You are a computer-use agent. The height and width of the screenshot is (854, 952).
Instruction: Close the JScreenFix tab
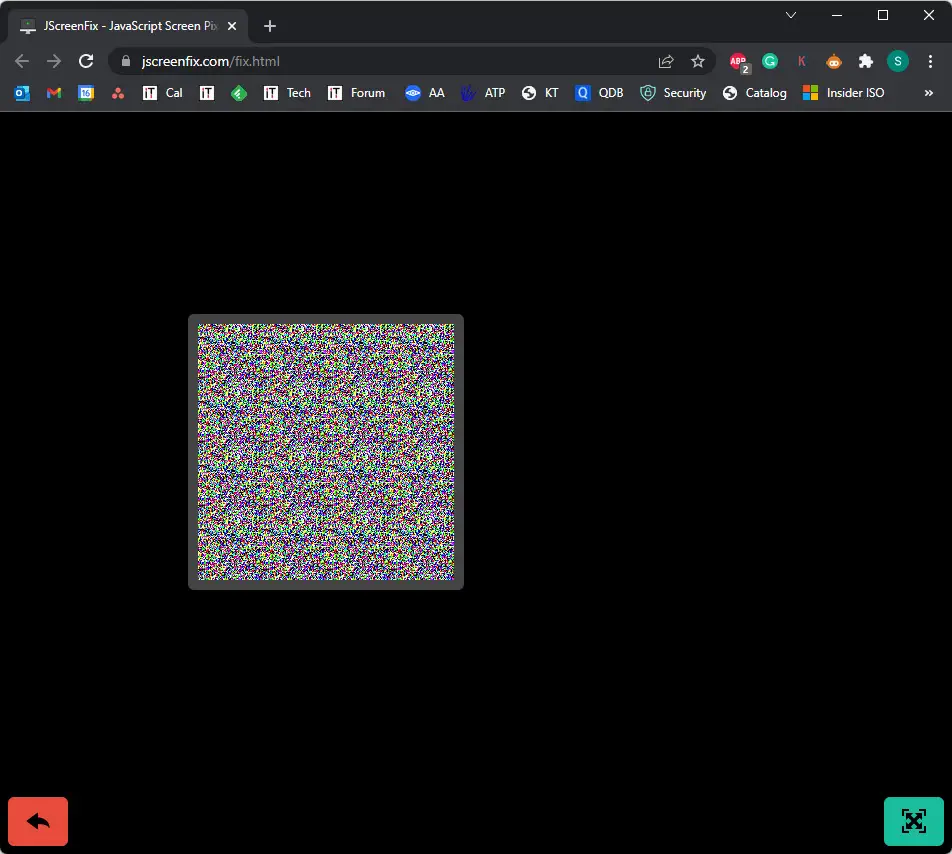(x=231, y=26)
